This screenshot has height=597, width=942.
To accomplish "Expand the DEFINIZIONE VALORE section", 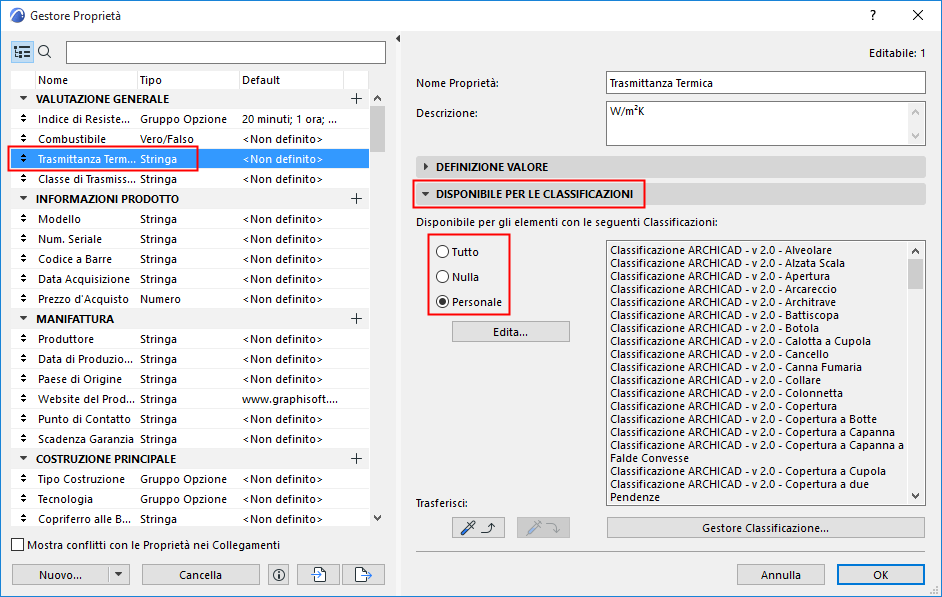I will pyautogui.click(x=426, y=167).
